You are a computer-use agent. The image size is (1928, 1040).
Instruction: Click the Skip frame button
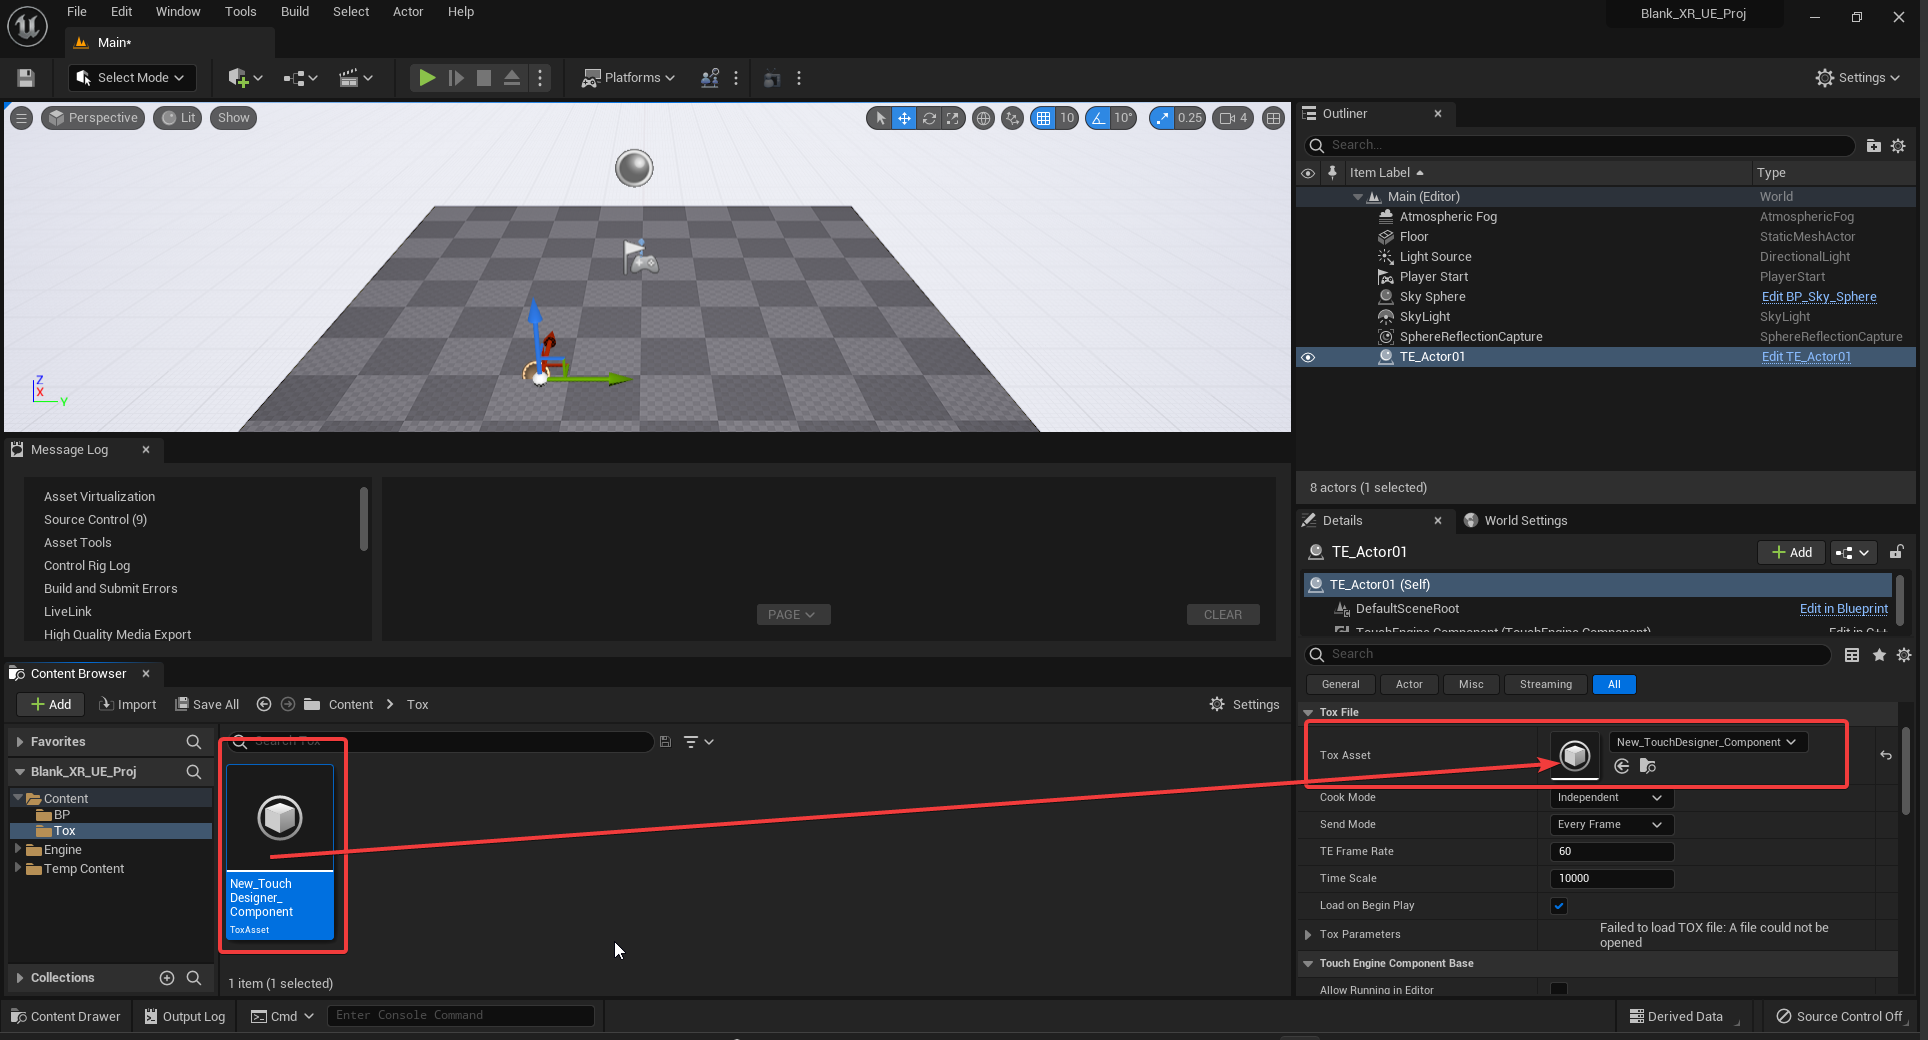pos(456,78)
